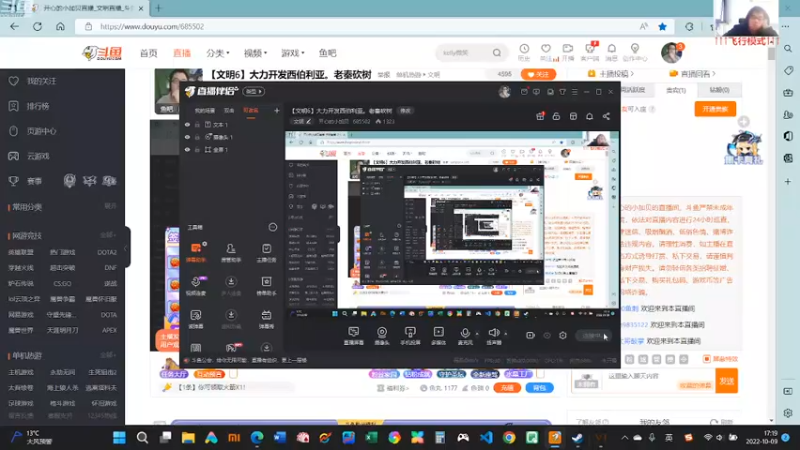
Task: Open the Douyu logo homepage link
Action: point(103,53)
